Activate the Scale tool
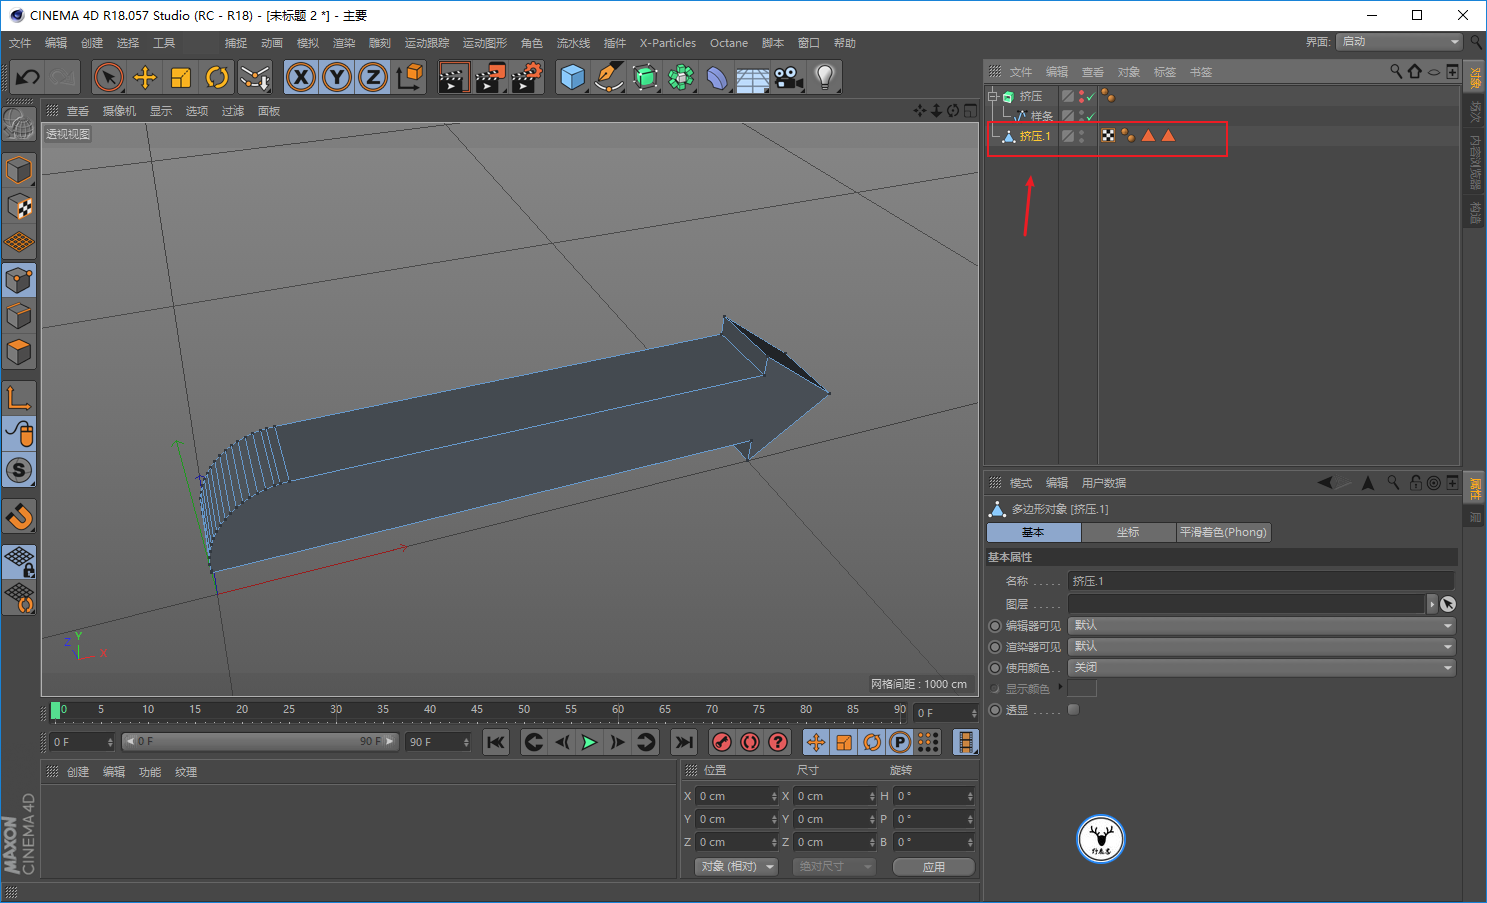Screen dimensions: 1487x903 click(181, 77)
